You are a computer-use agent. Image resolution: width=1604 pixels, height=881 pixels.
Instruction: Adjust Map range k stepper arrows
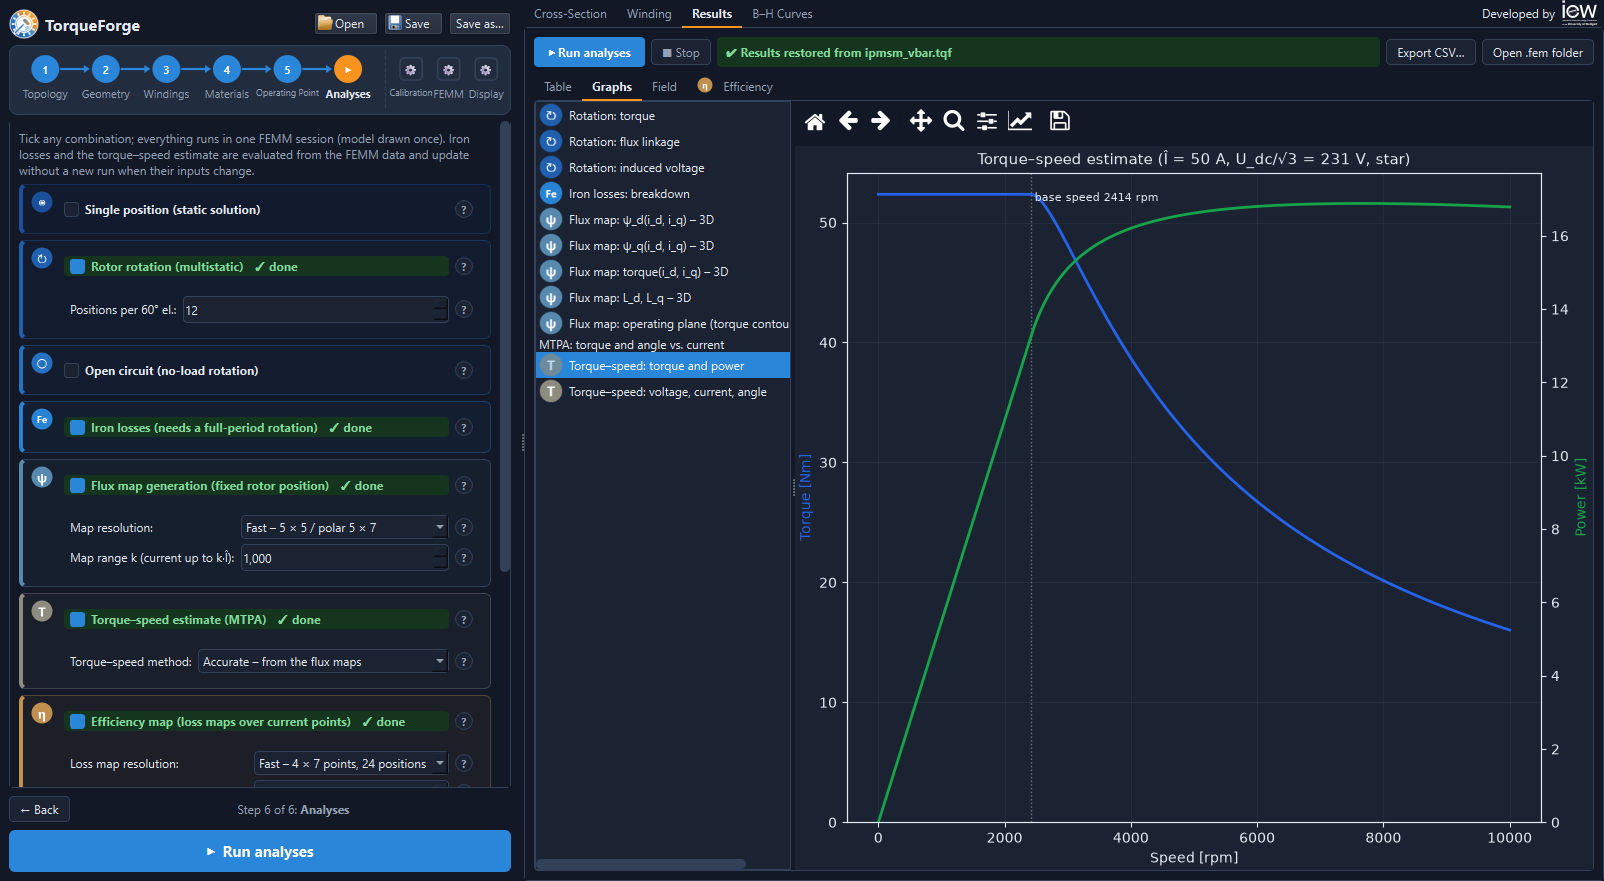[440, 558]
